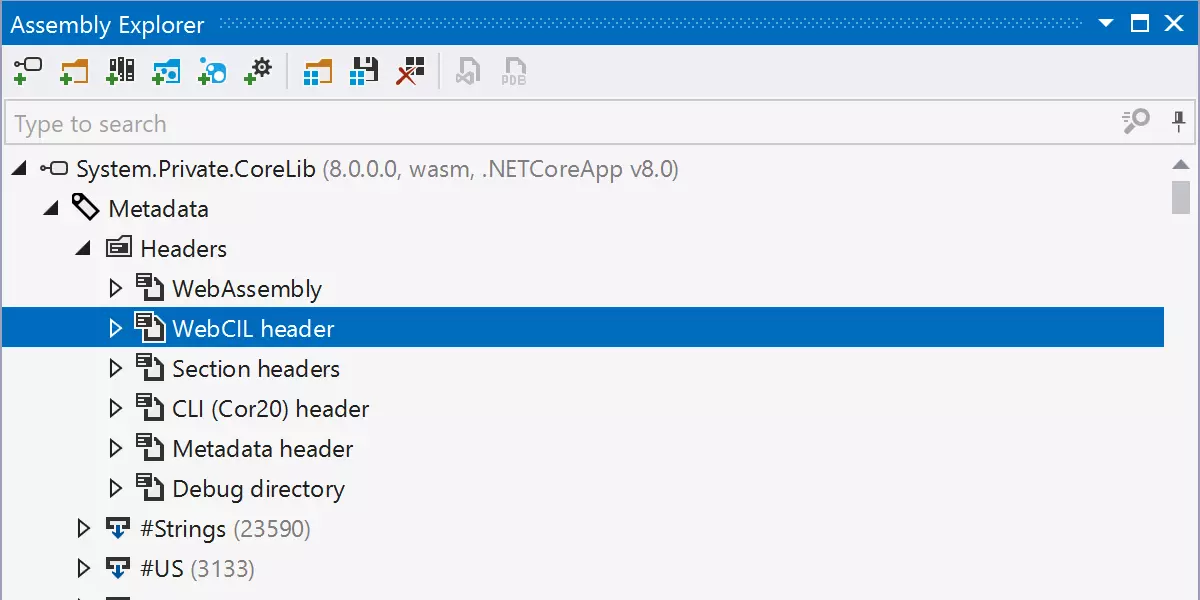
Task: Save the assembly list with floppy icon
Action: 364,70
